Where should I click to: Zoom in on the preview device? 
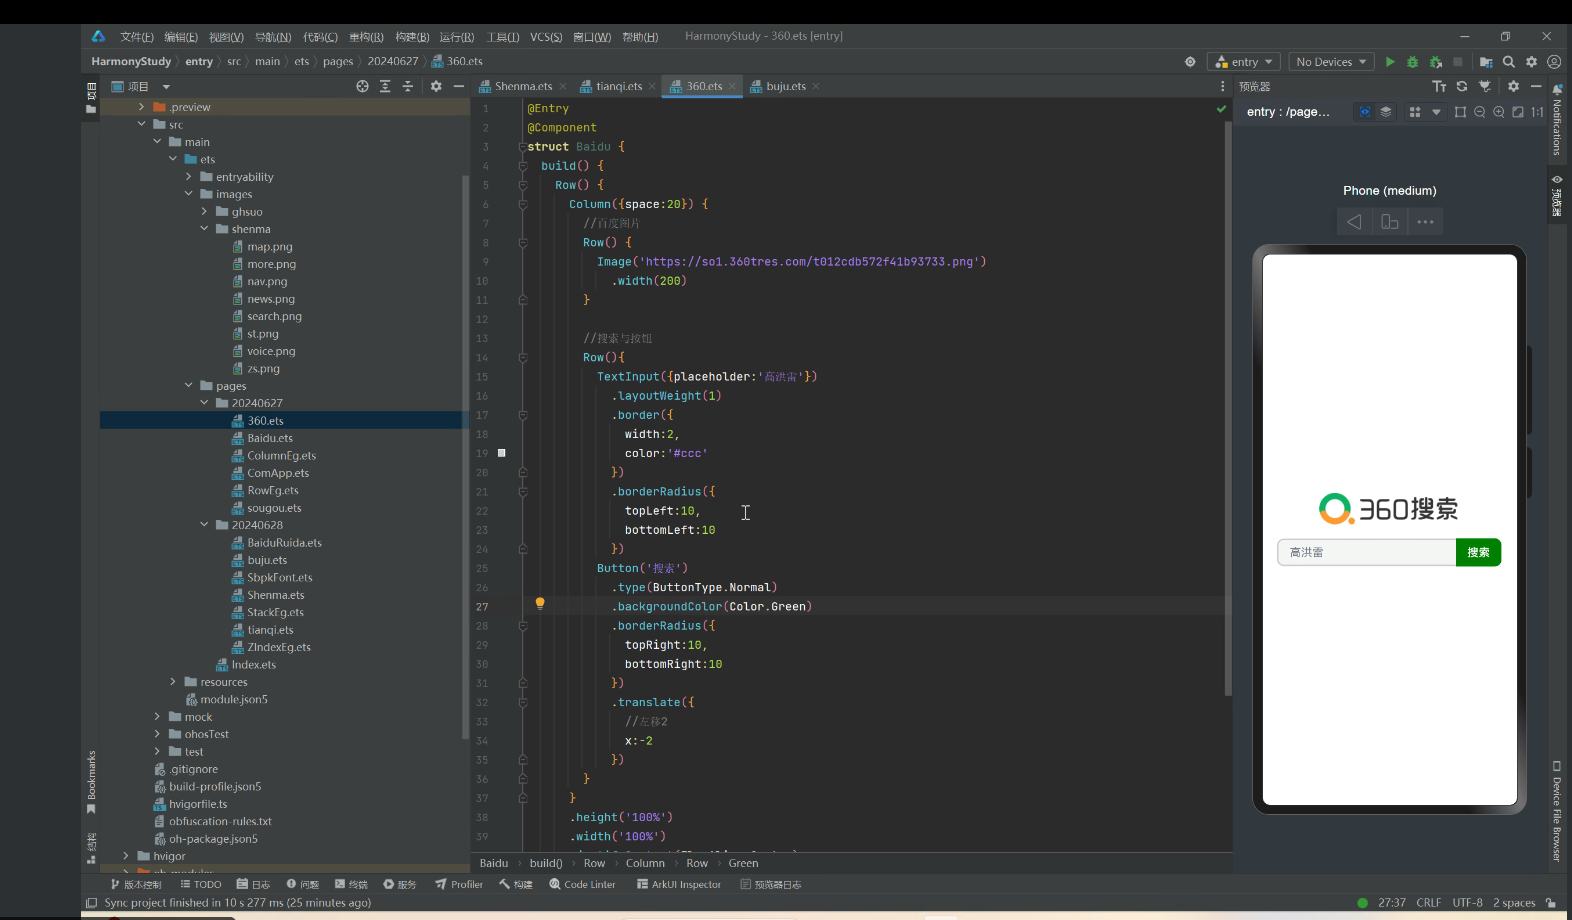point(1498,112)
